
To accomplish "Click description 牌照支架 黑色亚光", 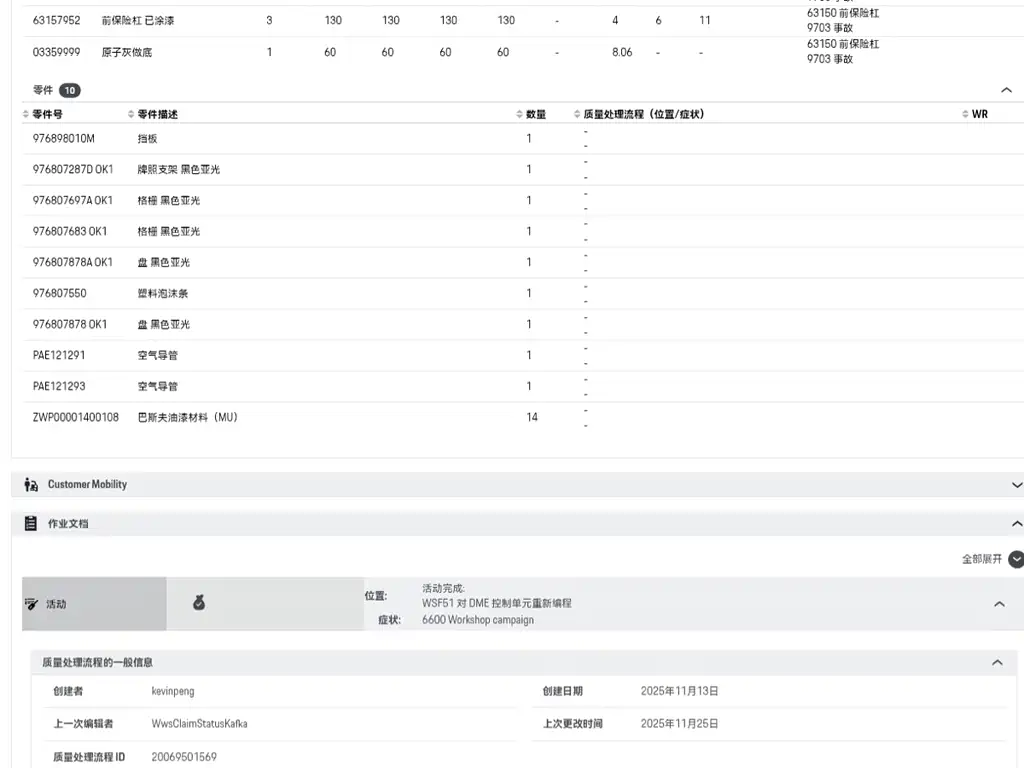I will [x=178, y=169].
